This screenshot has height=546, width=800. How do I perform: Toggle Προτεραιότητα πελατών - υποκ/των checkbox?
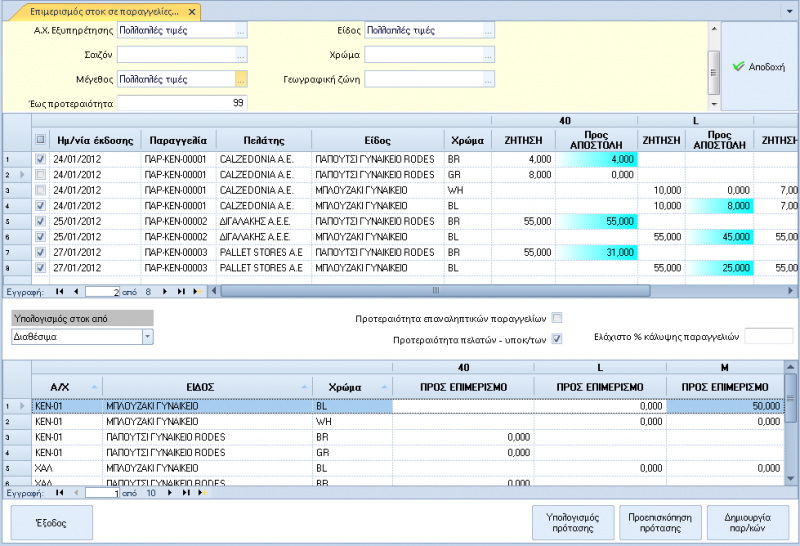pyautogui.click(x=557, y=339)
